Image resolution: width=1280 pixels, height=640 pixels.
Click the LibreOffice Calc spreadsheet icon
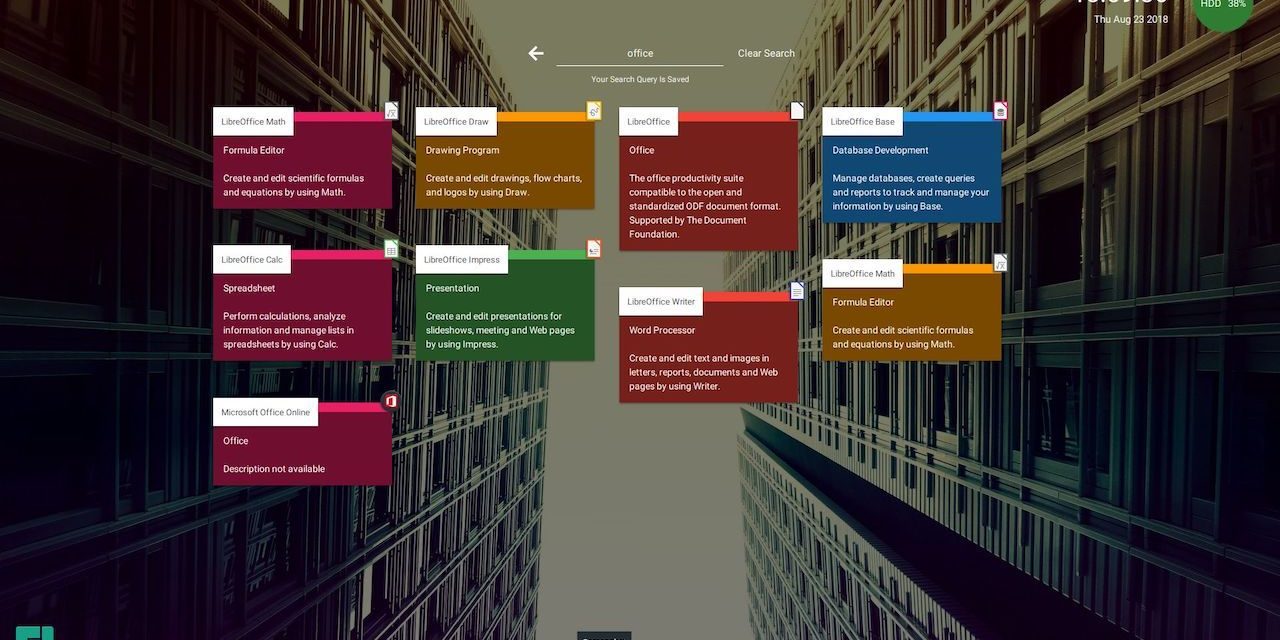[x=391, y=249]
